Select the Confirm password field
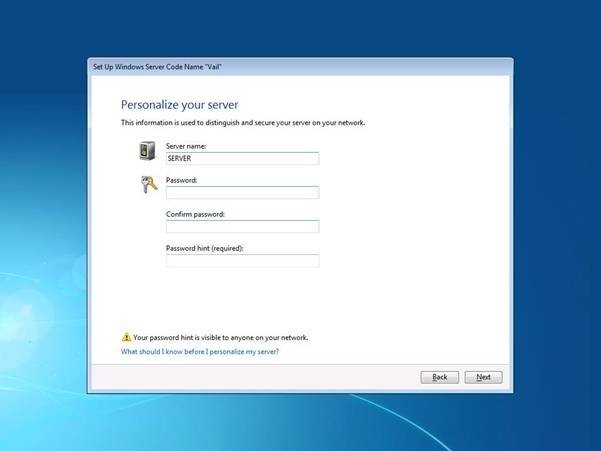601x451 pixels. (x=242, y=226)
